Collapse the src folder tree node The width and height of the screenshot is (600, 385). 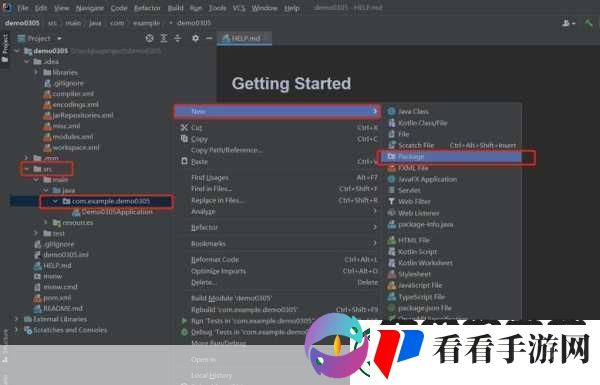pos(26,169)
